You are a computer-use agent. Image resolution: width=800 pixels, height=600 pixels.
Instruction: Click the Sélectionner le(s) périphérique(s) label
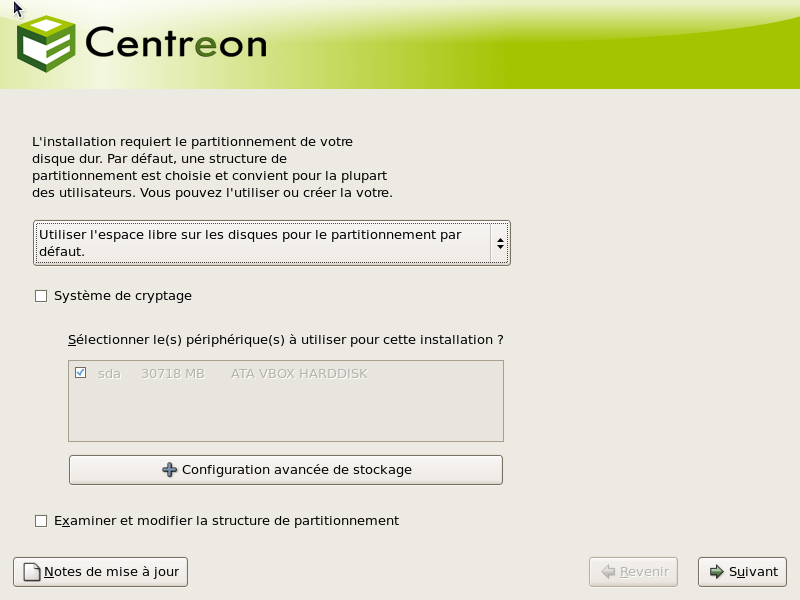pos(286,340)
